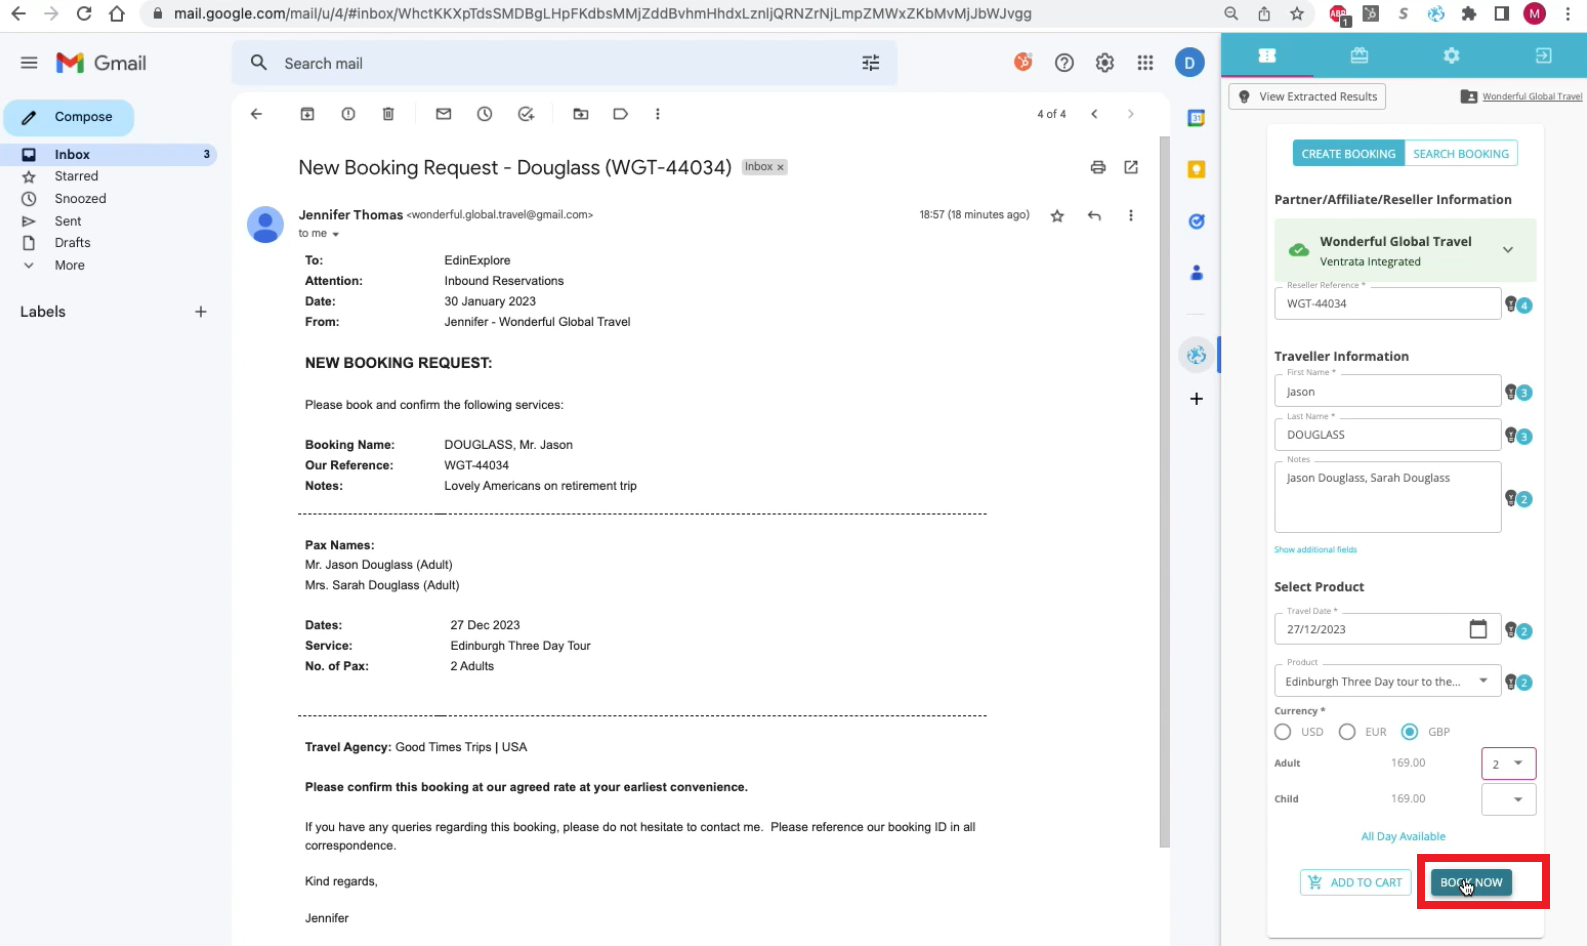Show details dropdown next to 'to me'
Screen dimensions: 1587x946
[x=336, y=234]
